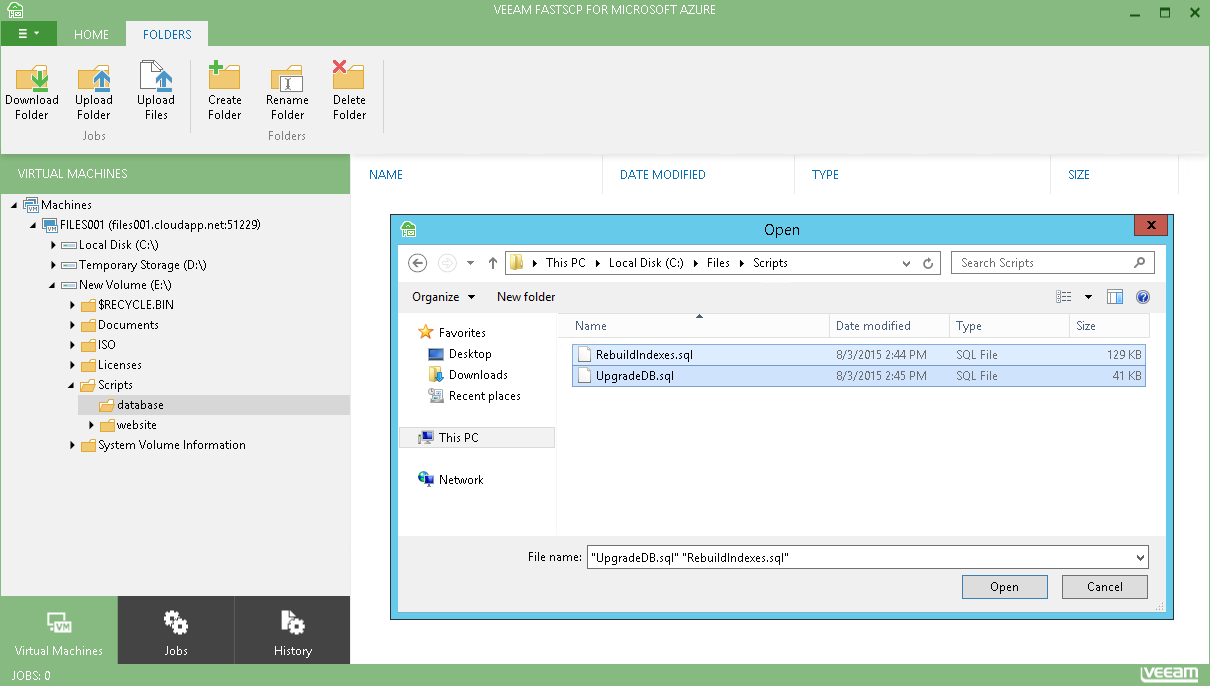Open the File name dropdown arrow

(1140, 558)
